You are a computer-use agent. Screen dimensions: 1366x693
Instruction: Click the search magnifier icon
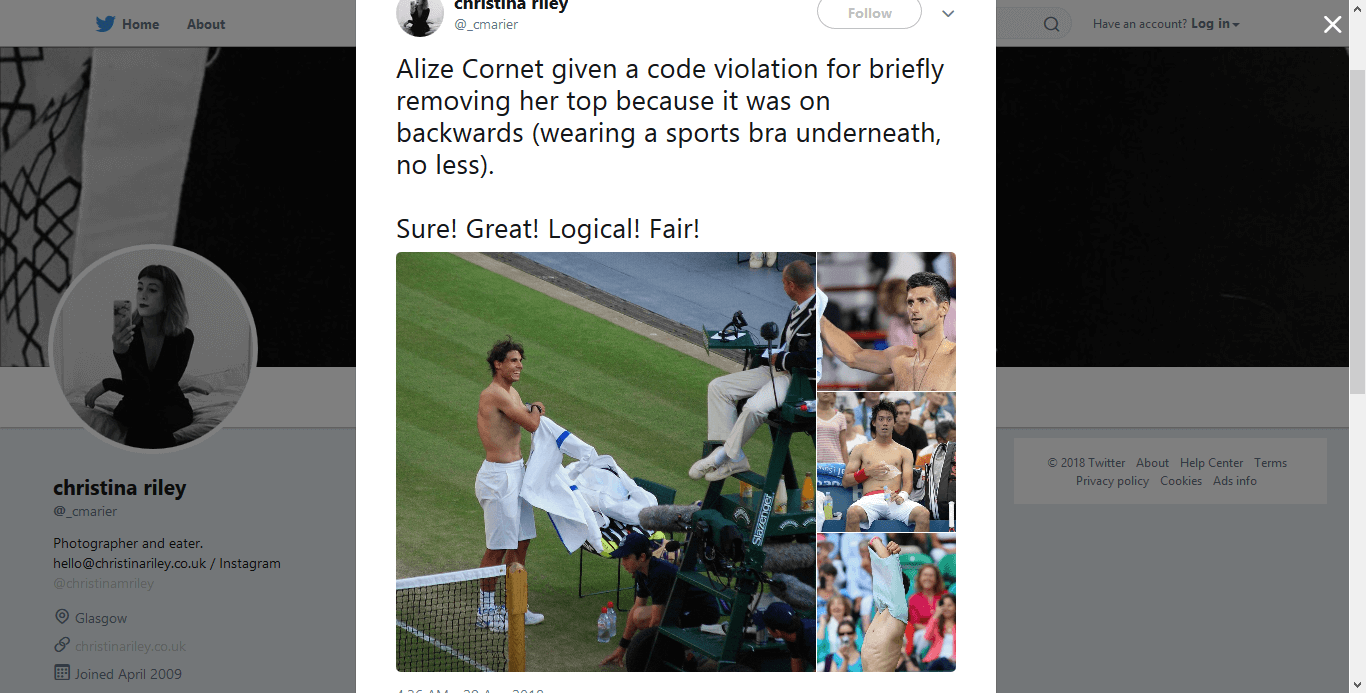coord(1051,24)
